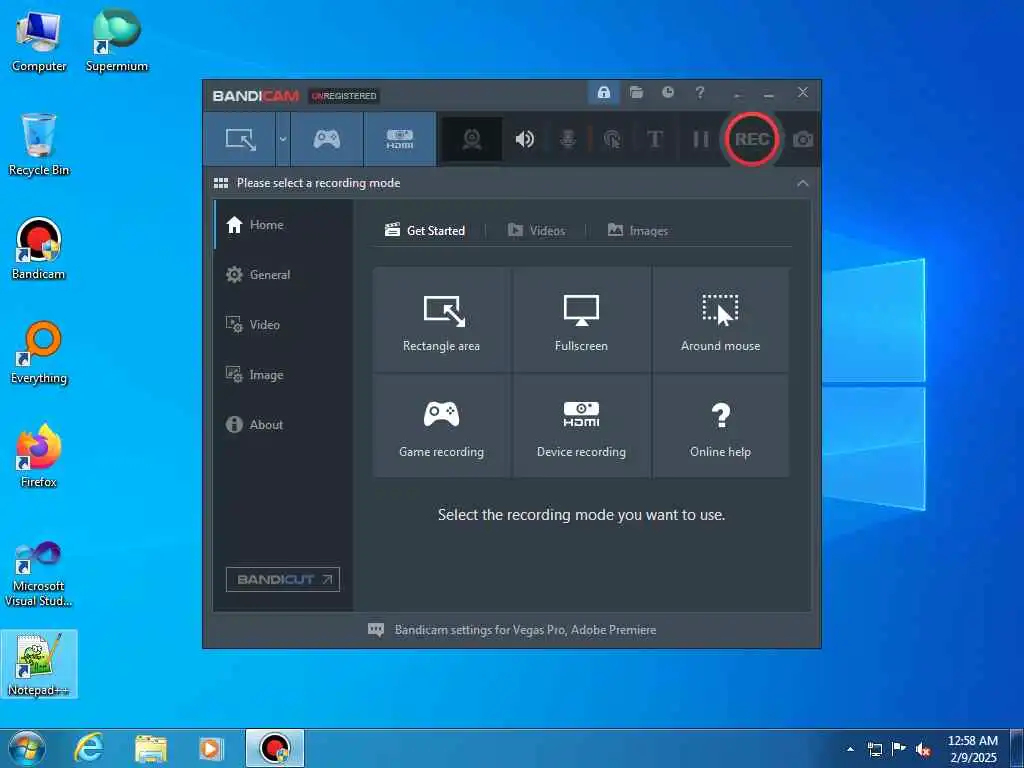Toggle the mouse click effect icon

point(612,139)
